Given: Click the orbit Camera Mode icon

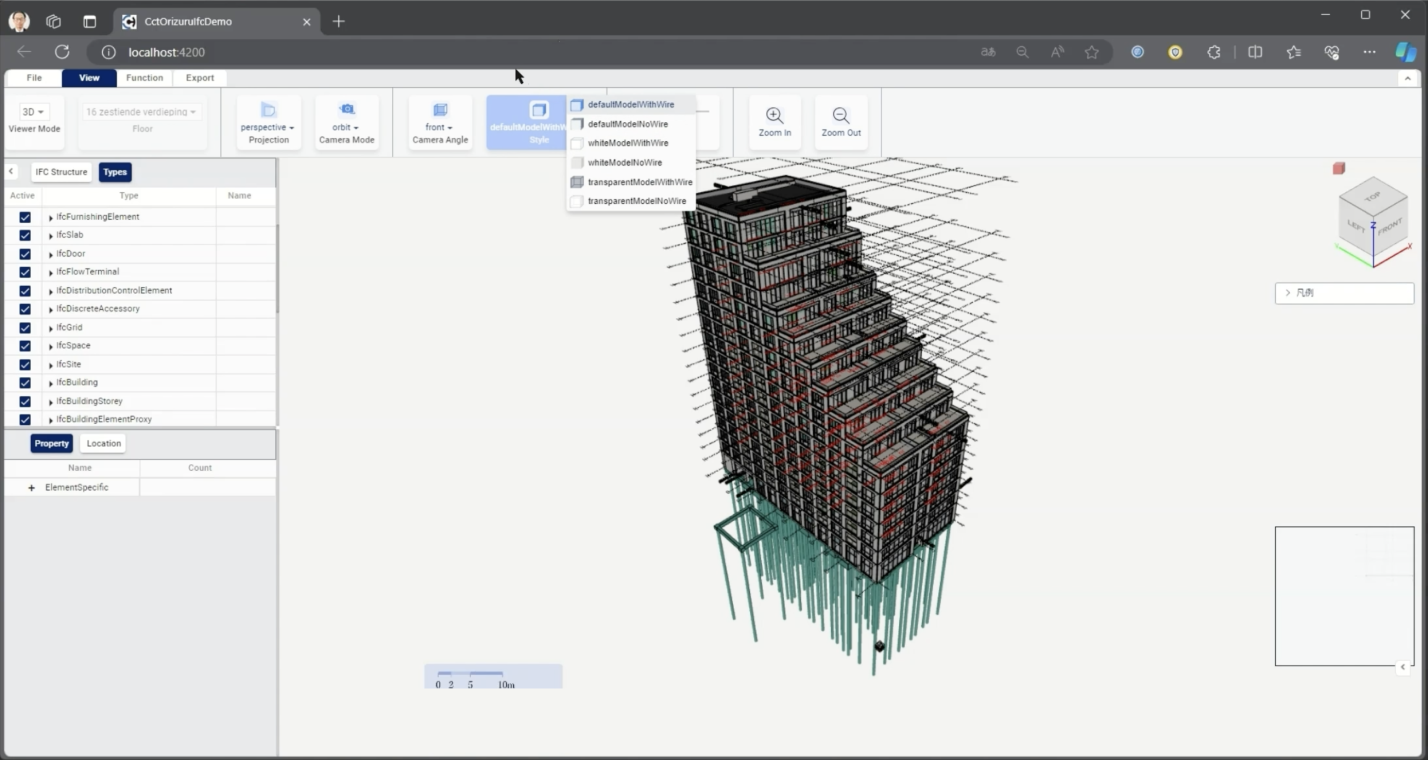Looking at the screenshot, I should pyautogui.click(x=347, y=109).
